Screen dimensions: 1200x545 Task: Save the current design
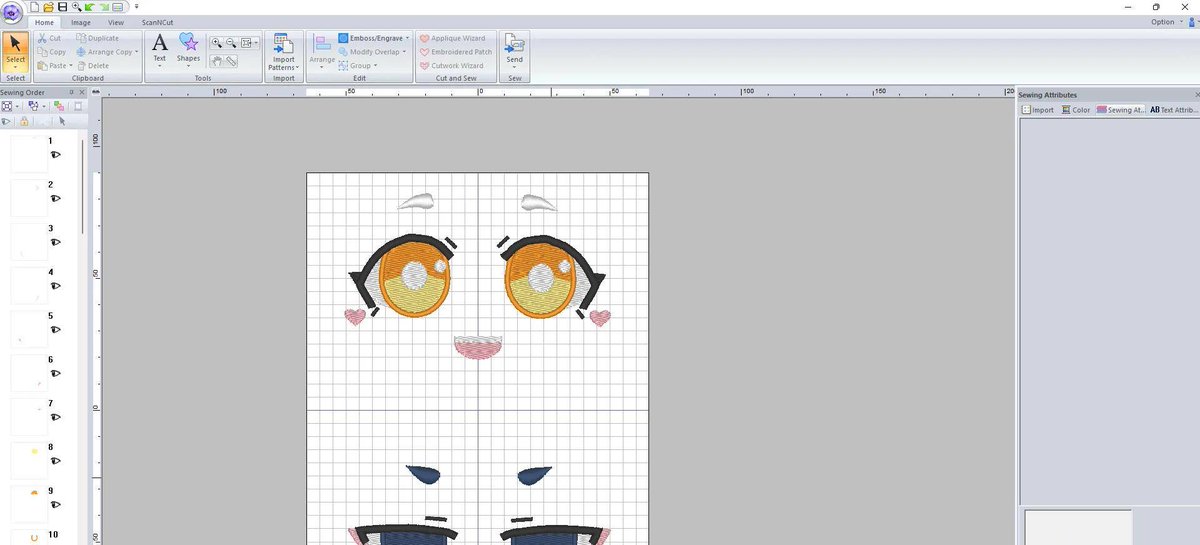62,7
